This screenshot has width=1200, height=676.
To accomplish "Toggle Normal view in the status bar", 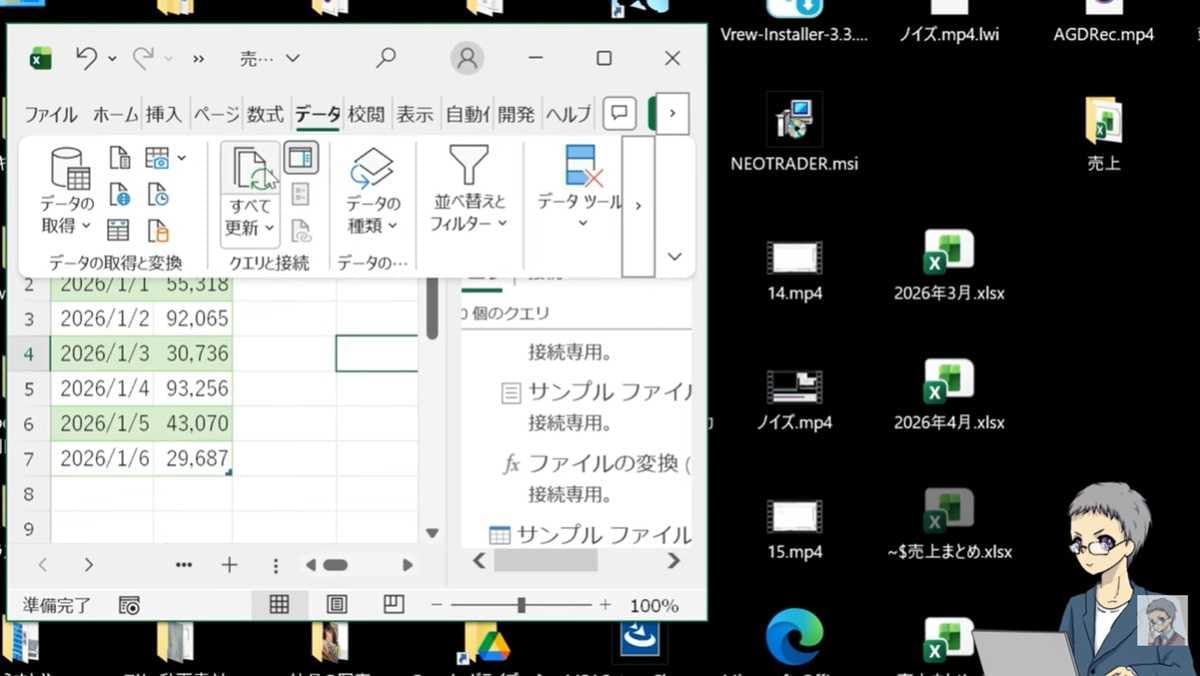I will pos(279,604).
